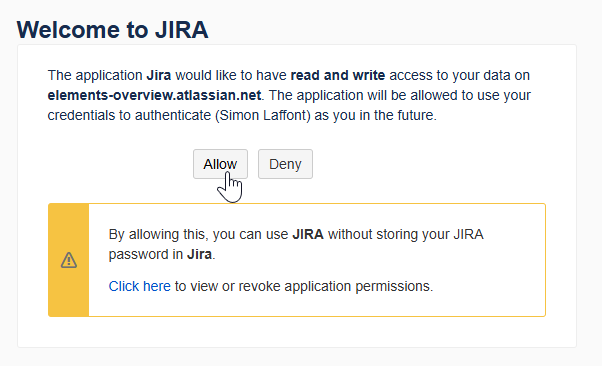The height and width of the screenshot is (366, 602).
Task: Click the words 'credentials to authenticate'
Action: 129,115
